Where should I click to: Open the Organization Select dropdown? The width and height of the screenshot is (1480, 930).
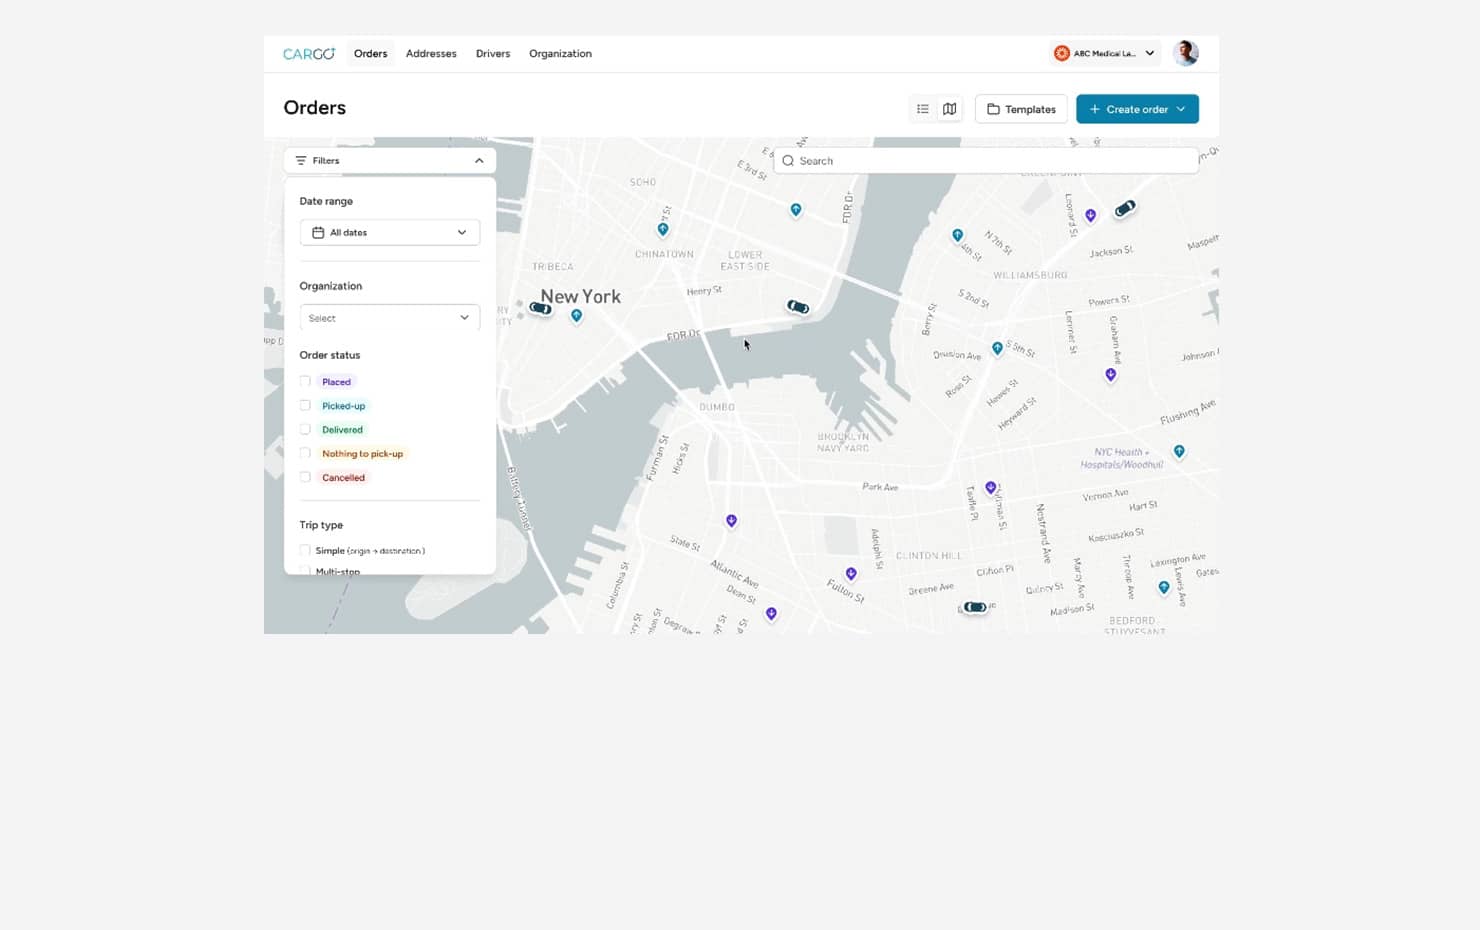click(x=389, y=318)
